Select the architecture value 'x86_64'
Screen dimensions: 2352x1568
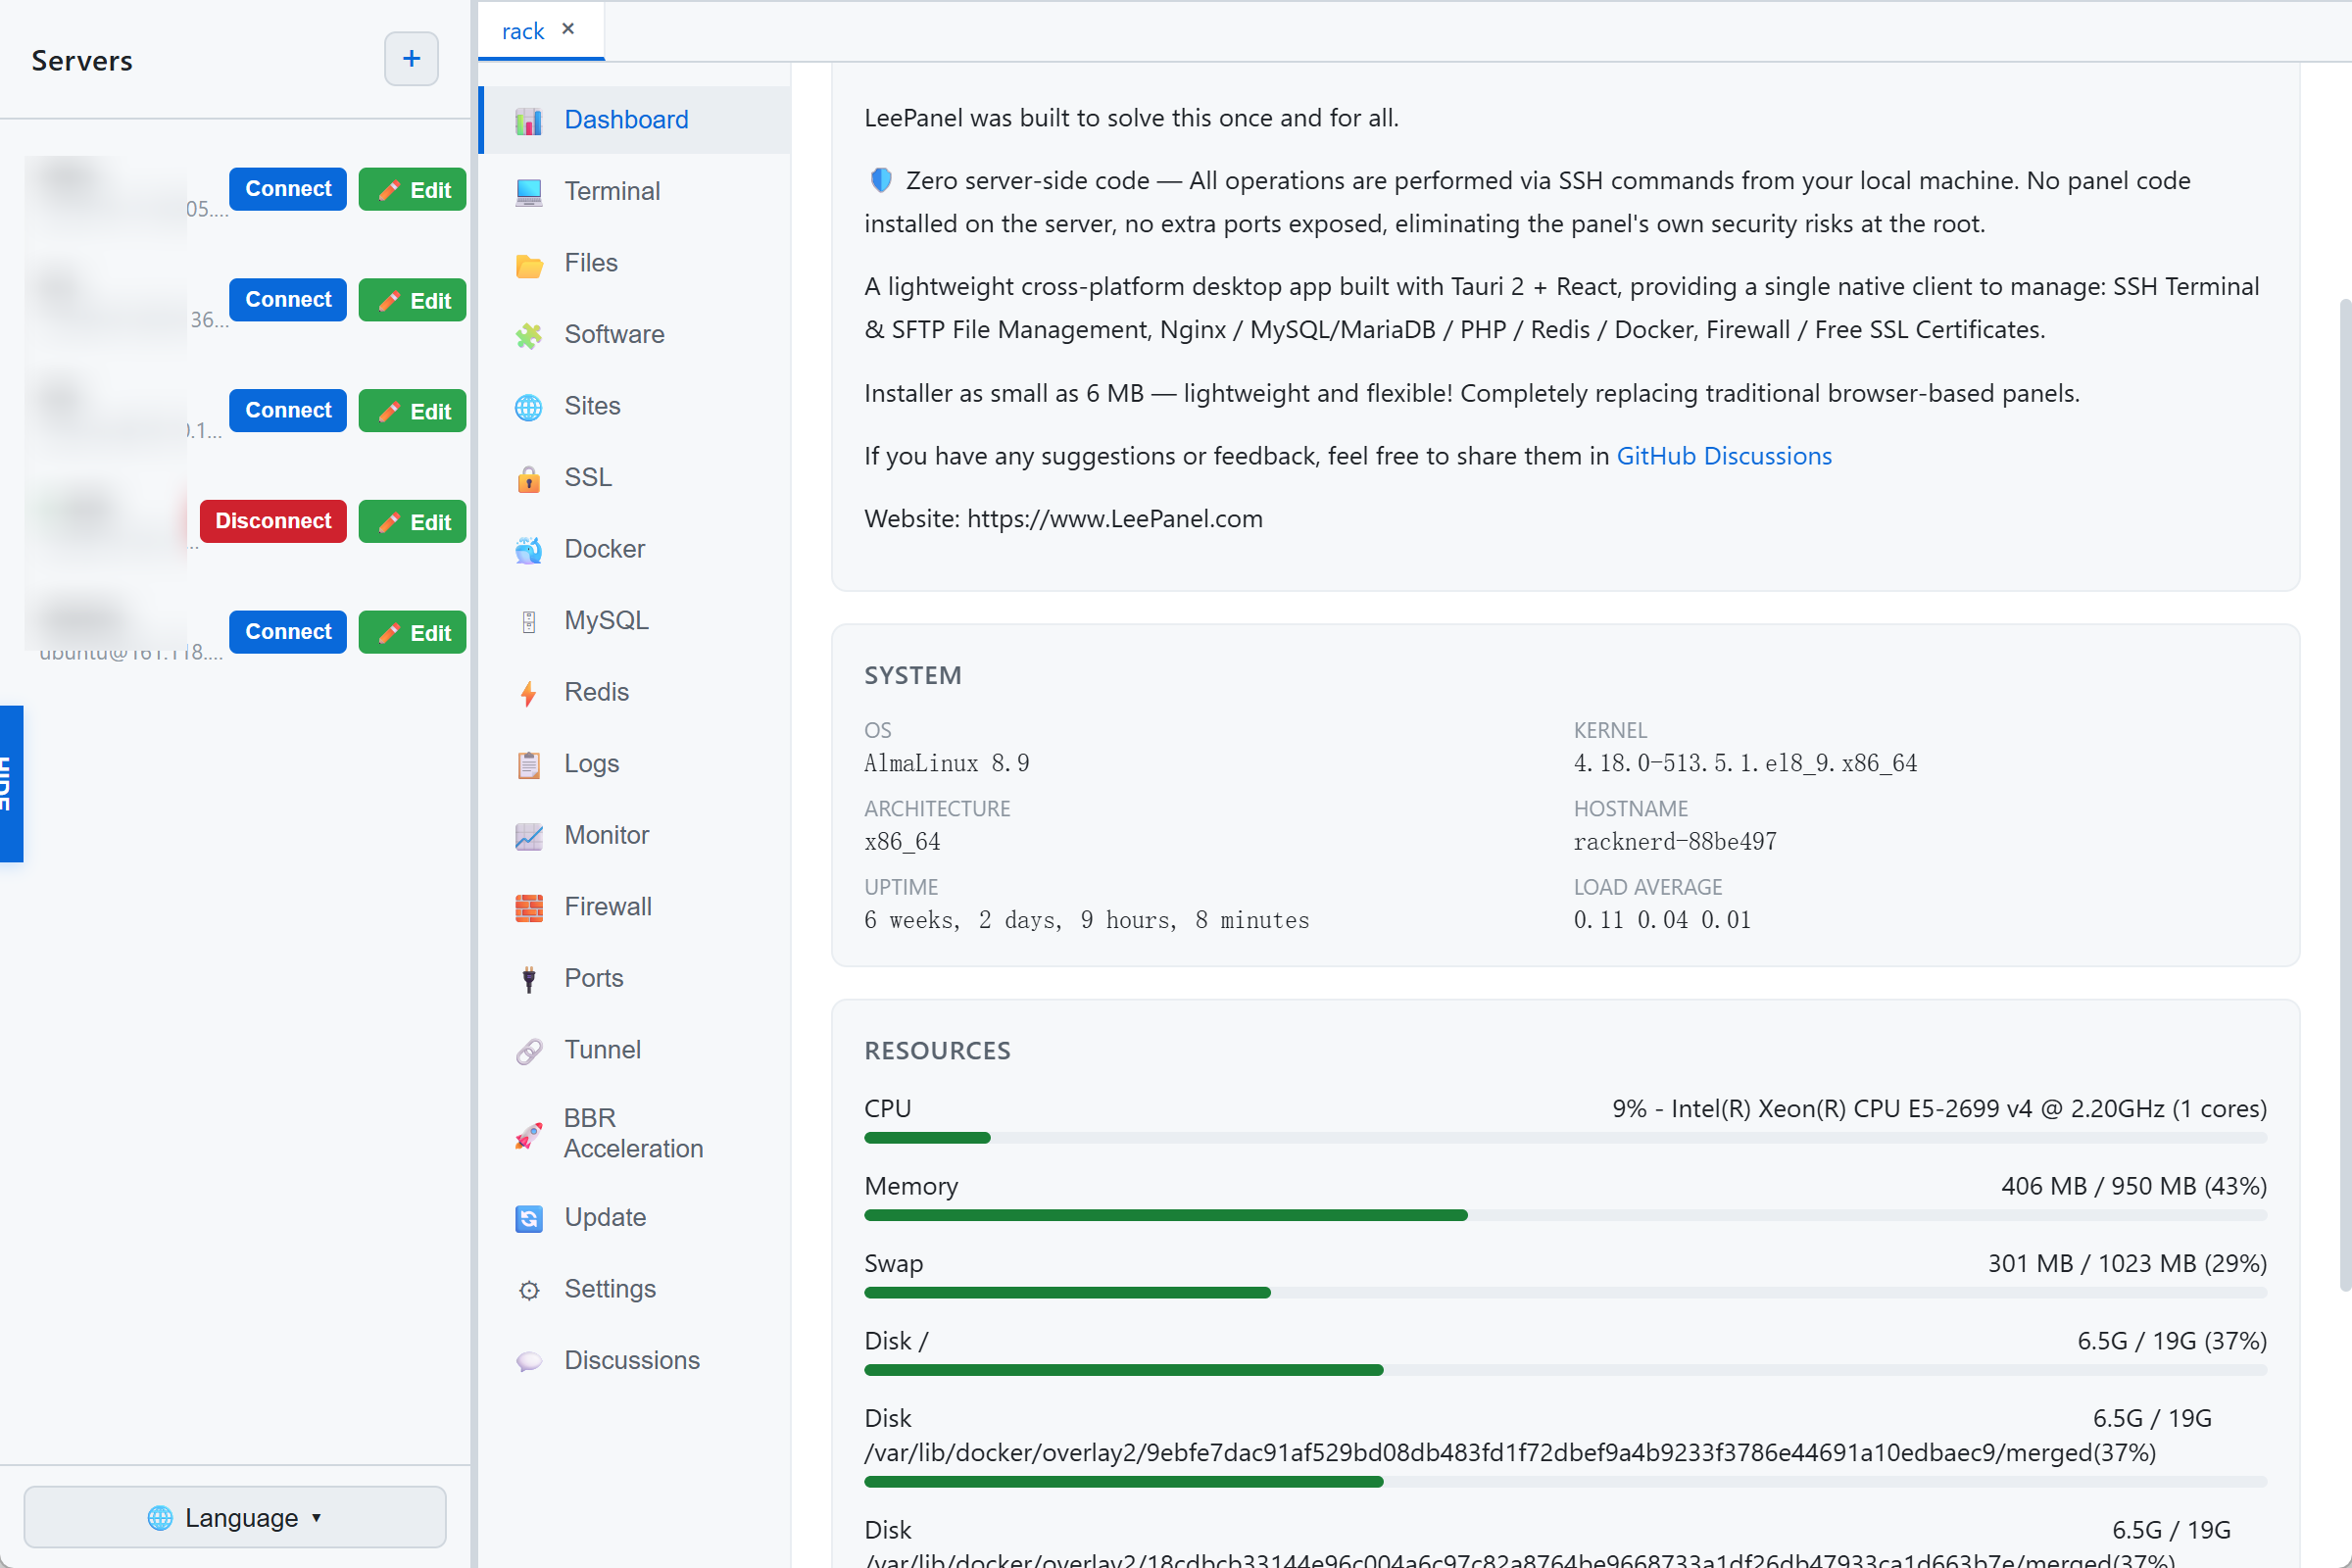point(902,842)
